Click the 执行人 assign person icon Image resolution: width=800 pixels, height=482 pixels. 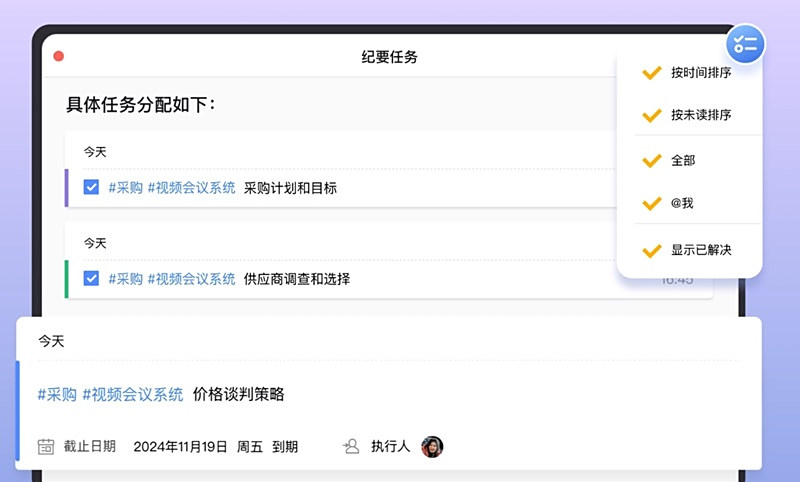point(351,446)
